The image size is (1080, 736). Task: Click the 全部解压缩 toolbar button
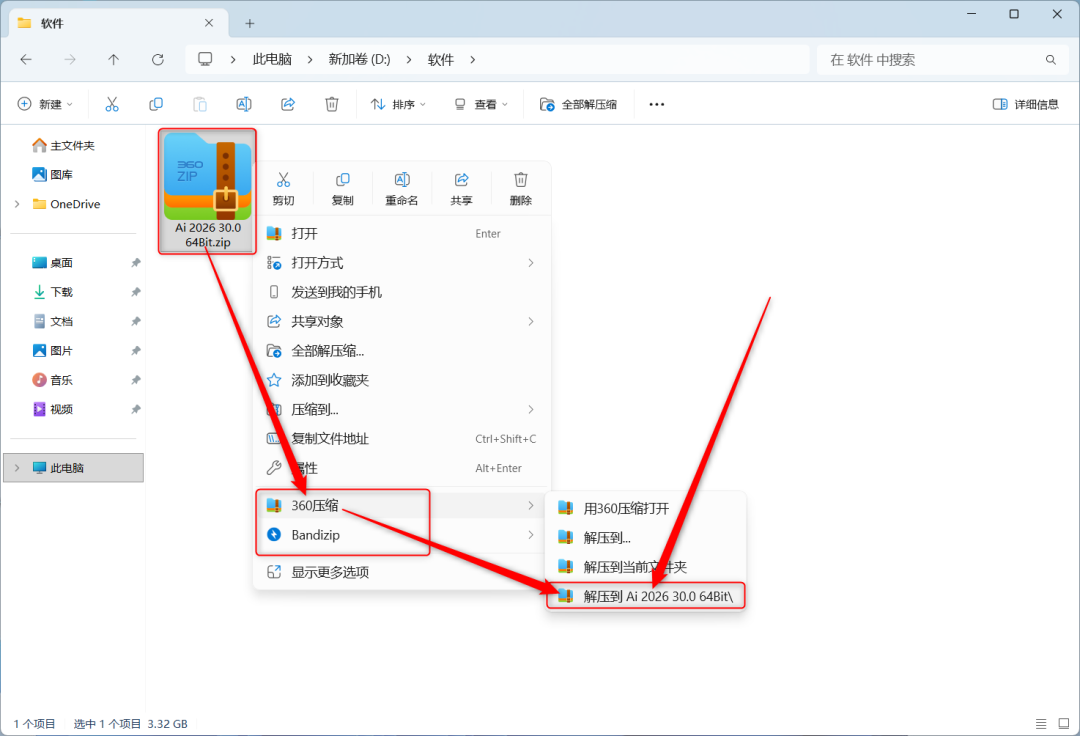point(579,104)
